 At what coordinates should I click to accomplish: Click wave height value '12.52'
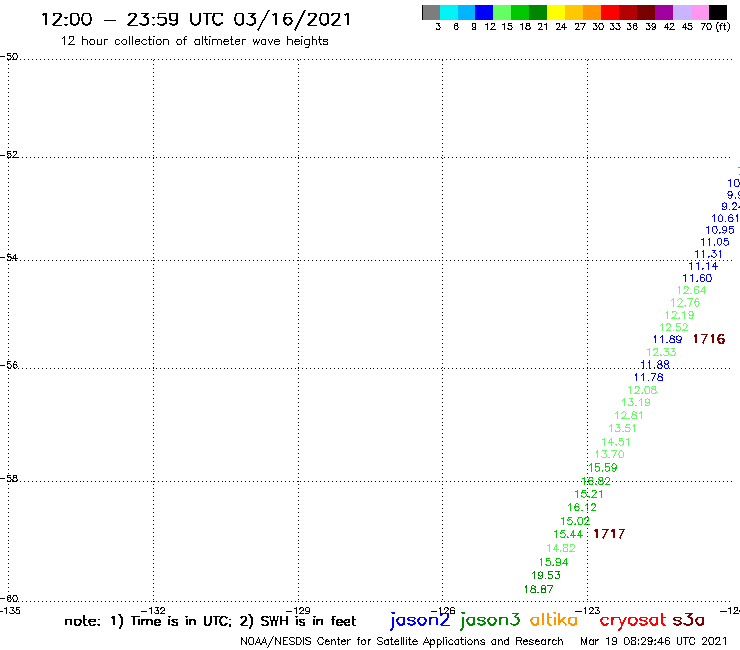tap(673, 327)
